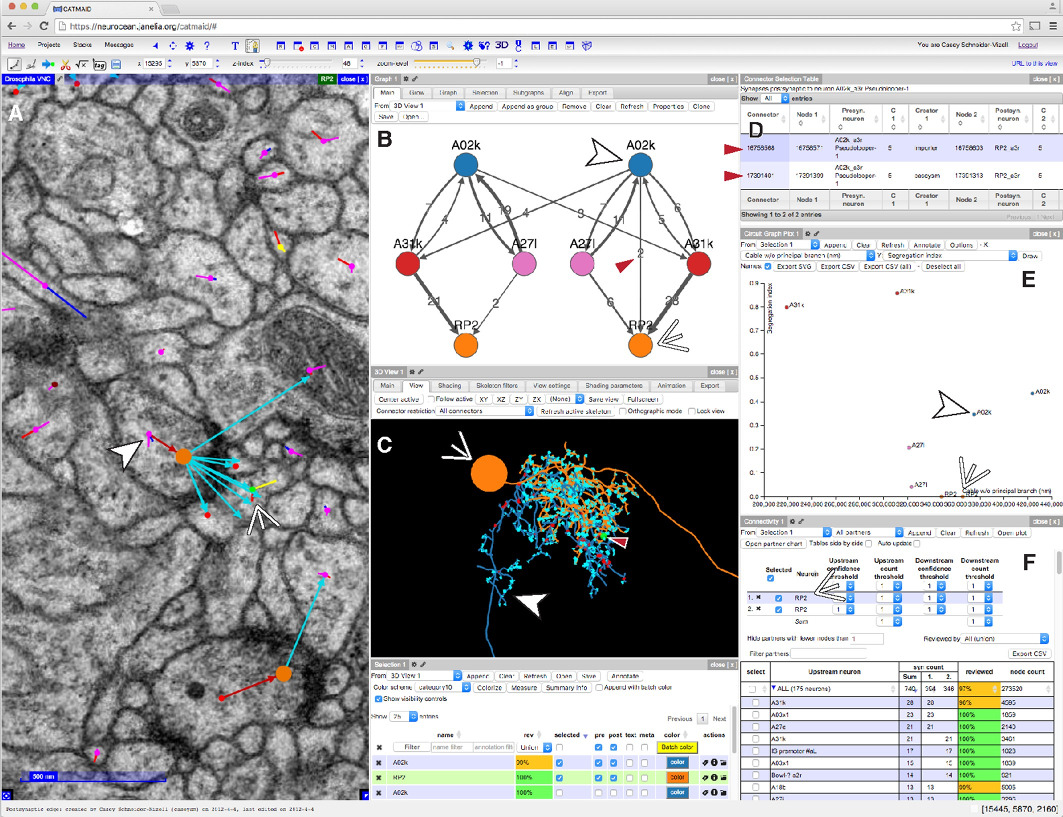
Task: Open the Connector restriction dropdown
Action: [x=482, y=411]
